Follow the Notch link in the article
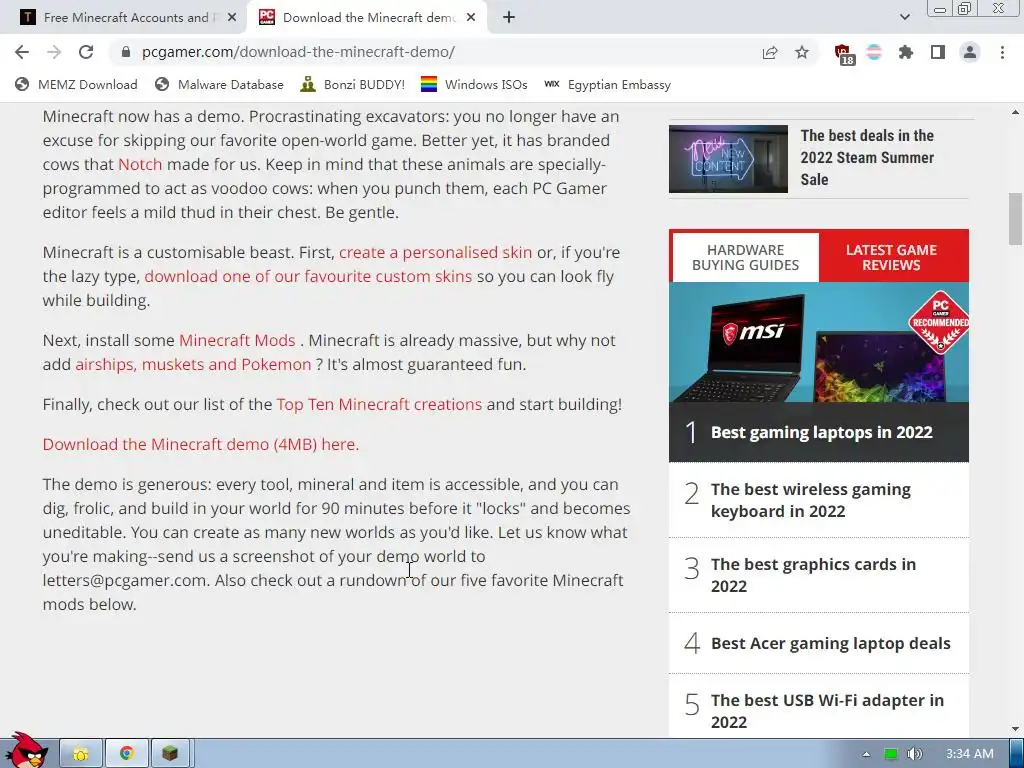The height and width of the screenshot is (768, 1024). 140,165
